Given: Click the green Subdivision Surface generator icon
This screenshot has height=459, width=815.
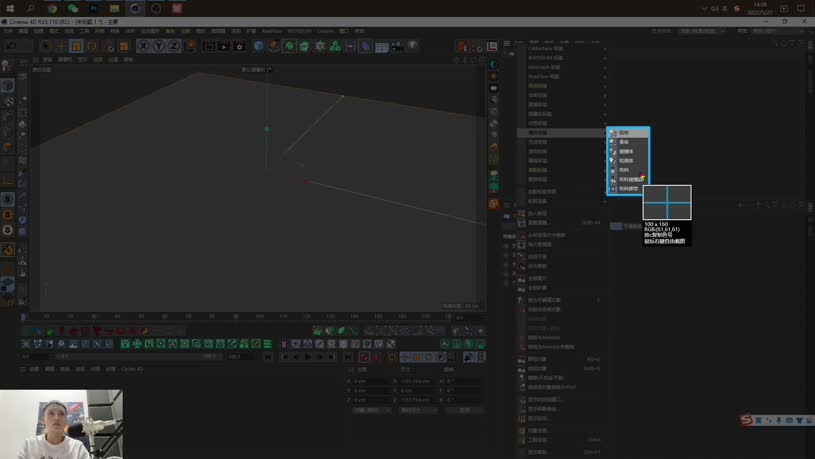Looking at the screenshot, I should pos(289,46).
